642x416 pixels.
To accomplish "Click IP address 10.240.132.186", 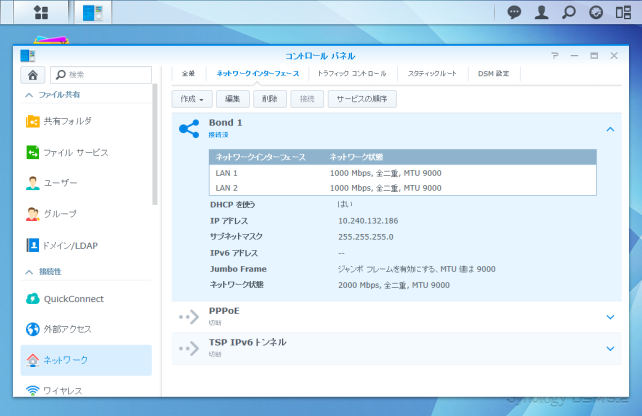I will click(x=368, y=221).
